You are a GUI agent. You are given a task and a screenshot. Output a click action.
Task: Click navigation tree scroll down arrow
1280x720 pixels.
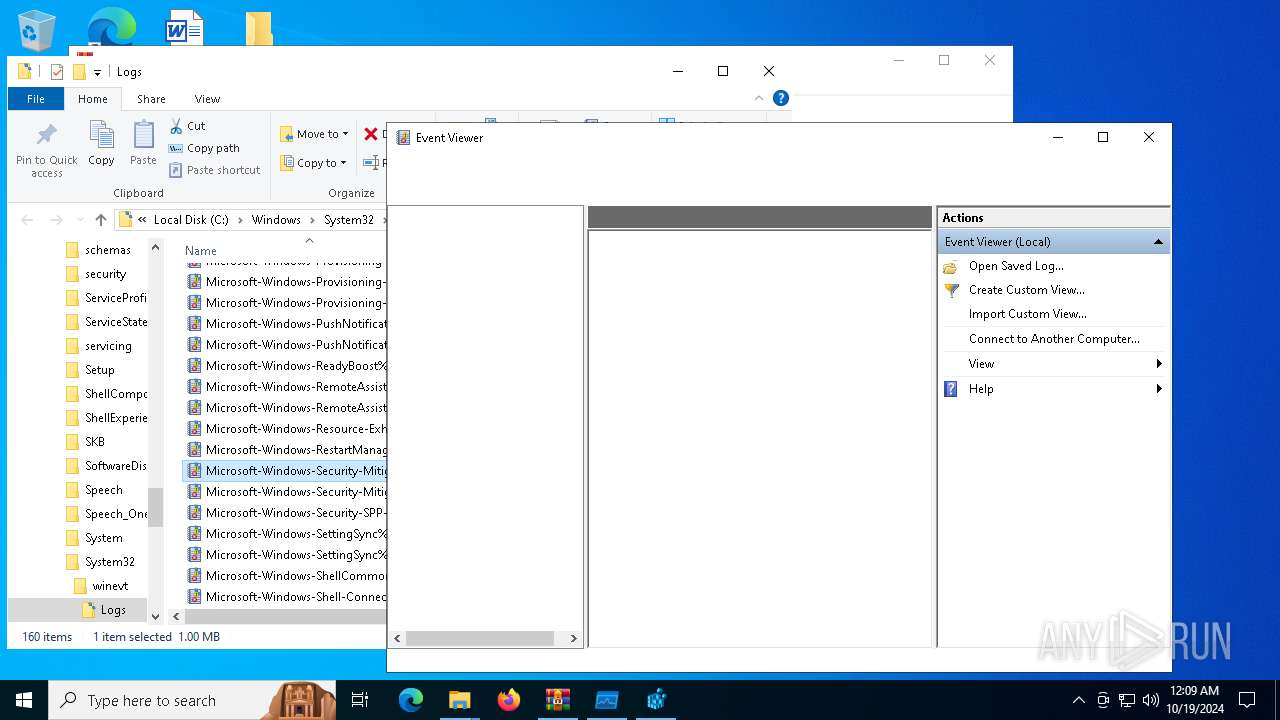click(x=155, y=617)
